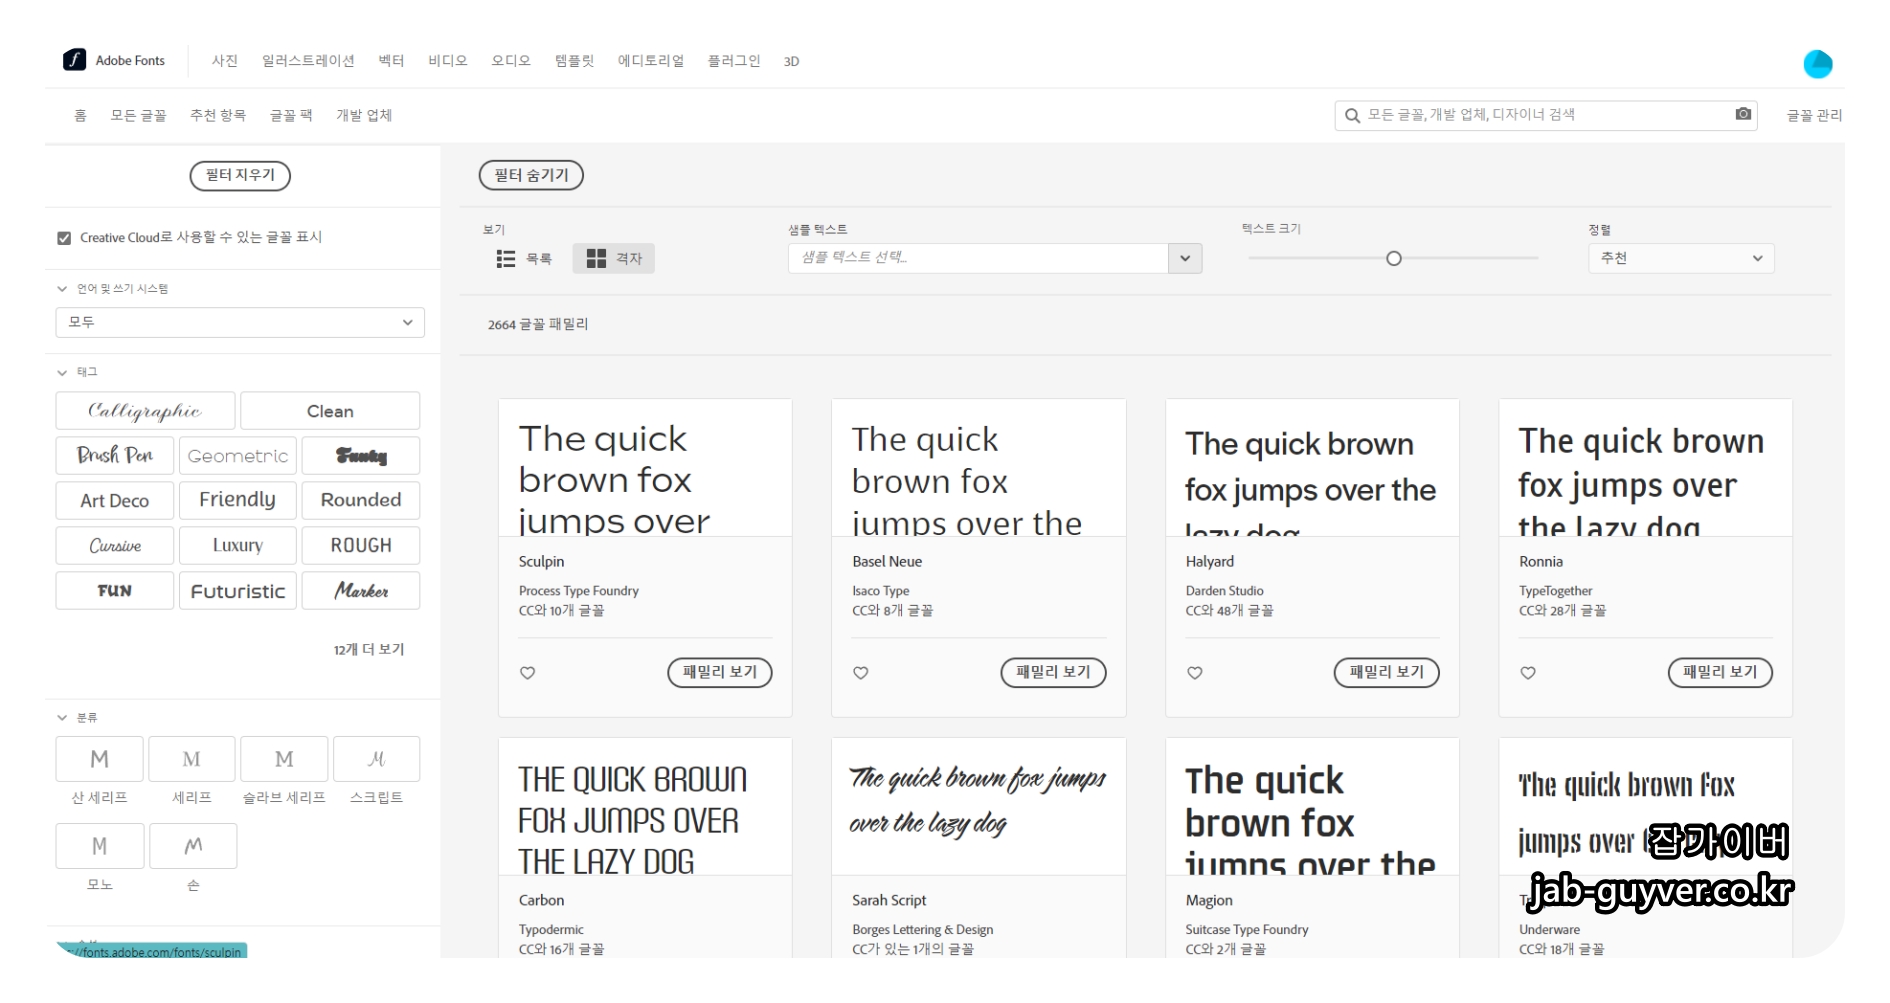The width and height of the screenshot is (1890, 1003).
Task: Switch to list view (목록)
Action: [x=524, y=259]
